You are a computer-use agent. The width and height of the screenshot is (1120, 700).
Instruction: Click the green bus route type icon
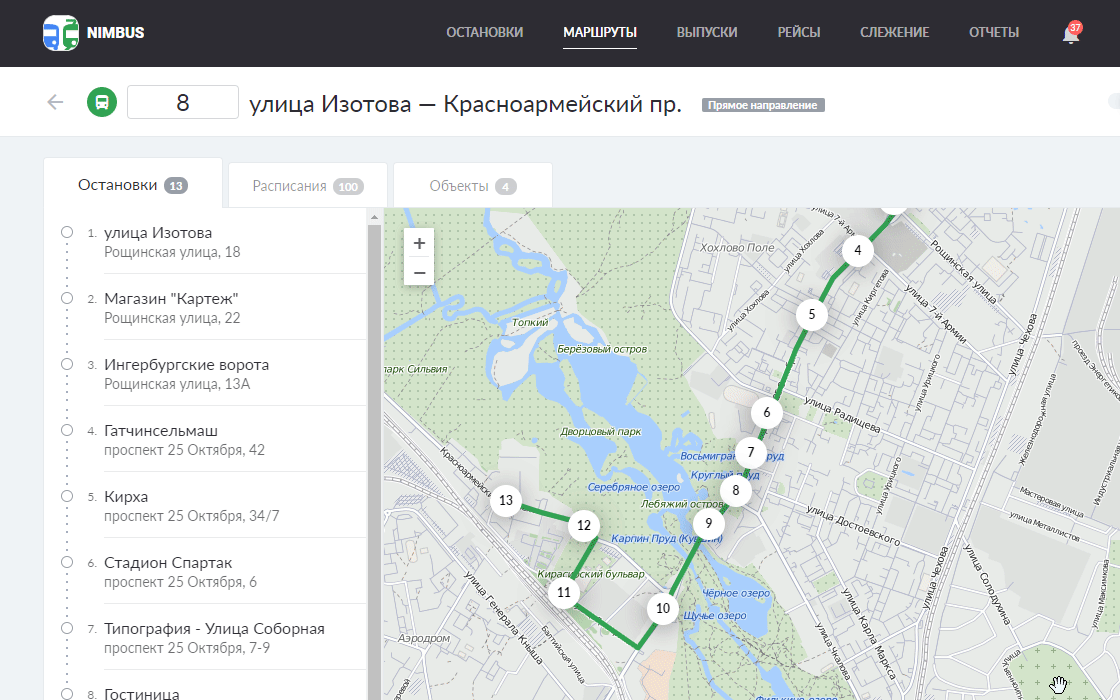102,102
